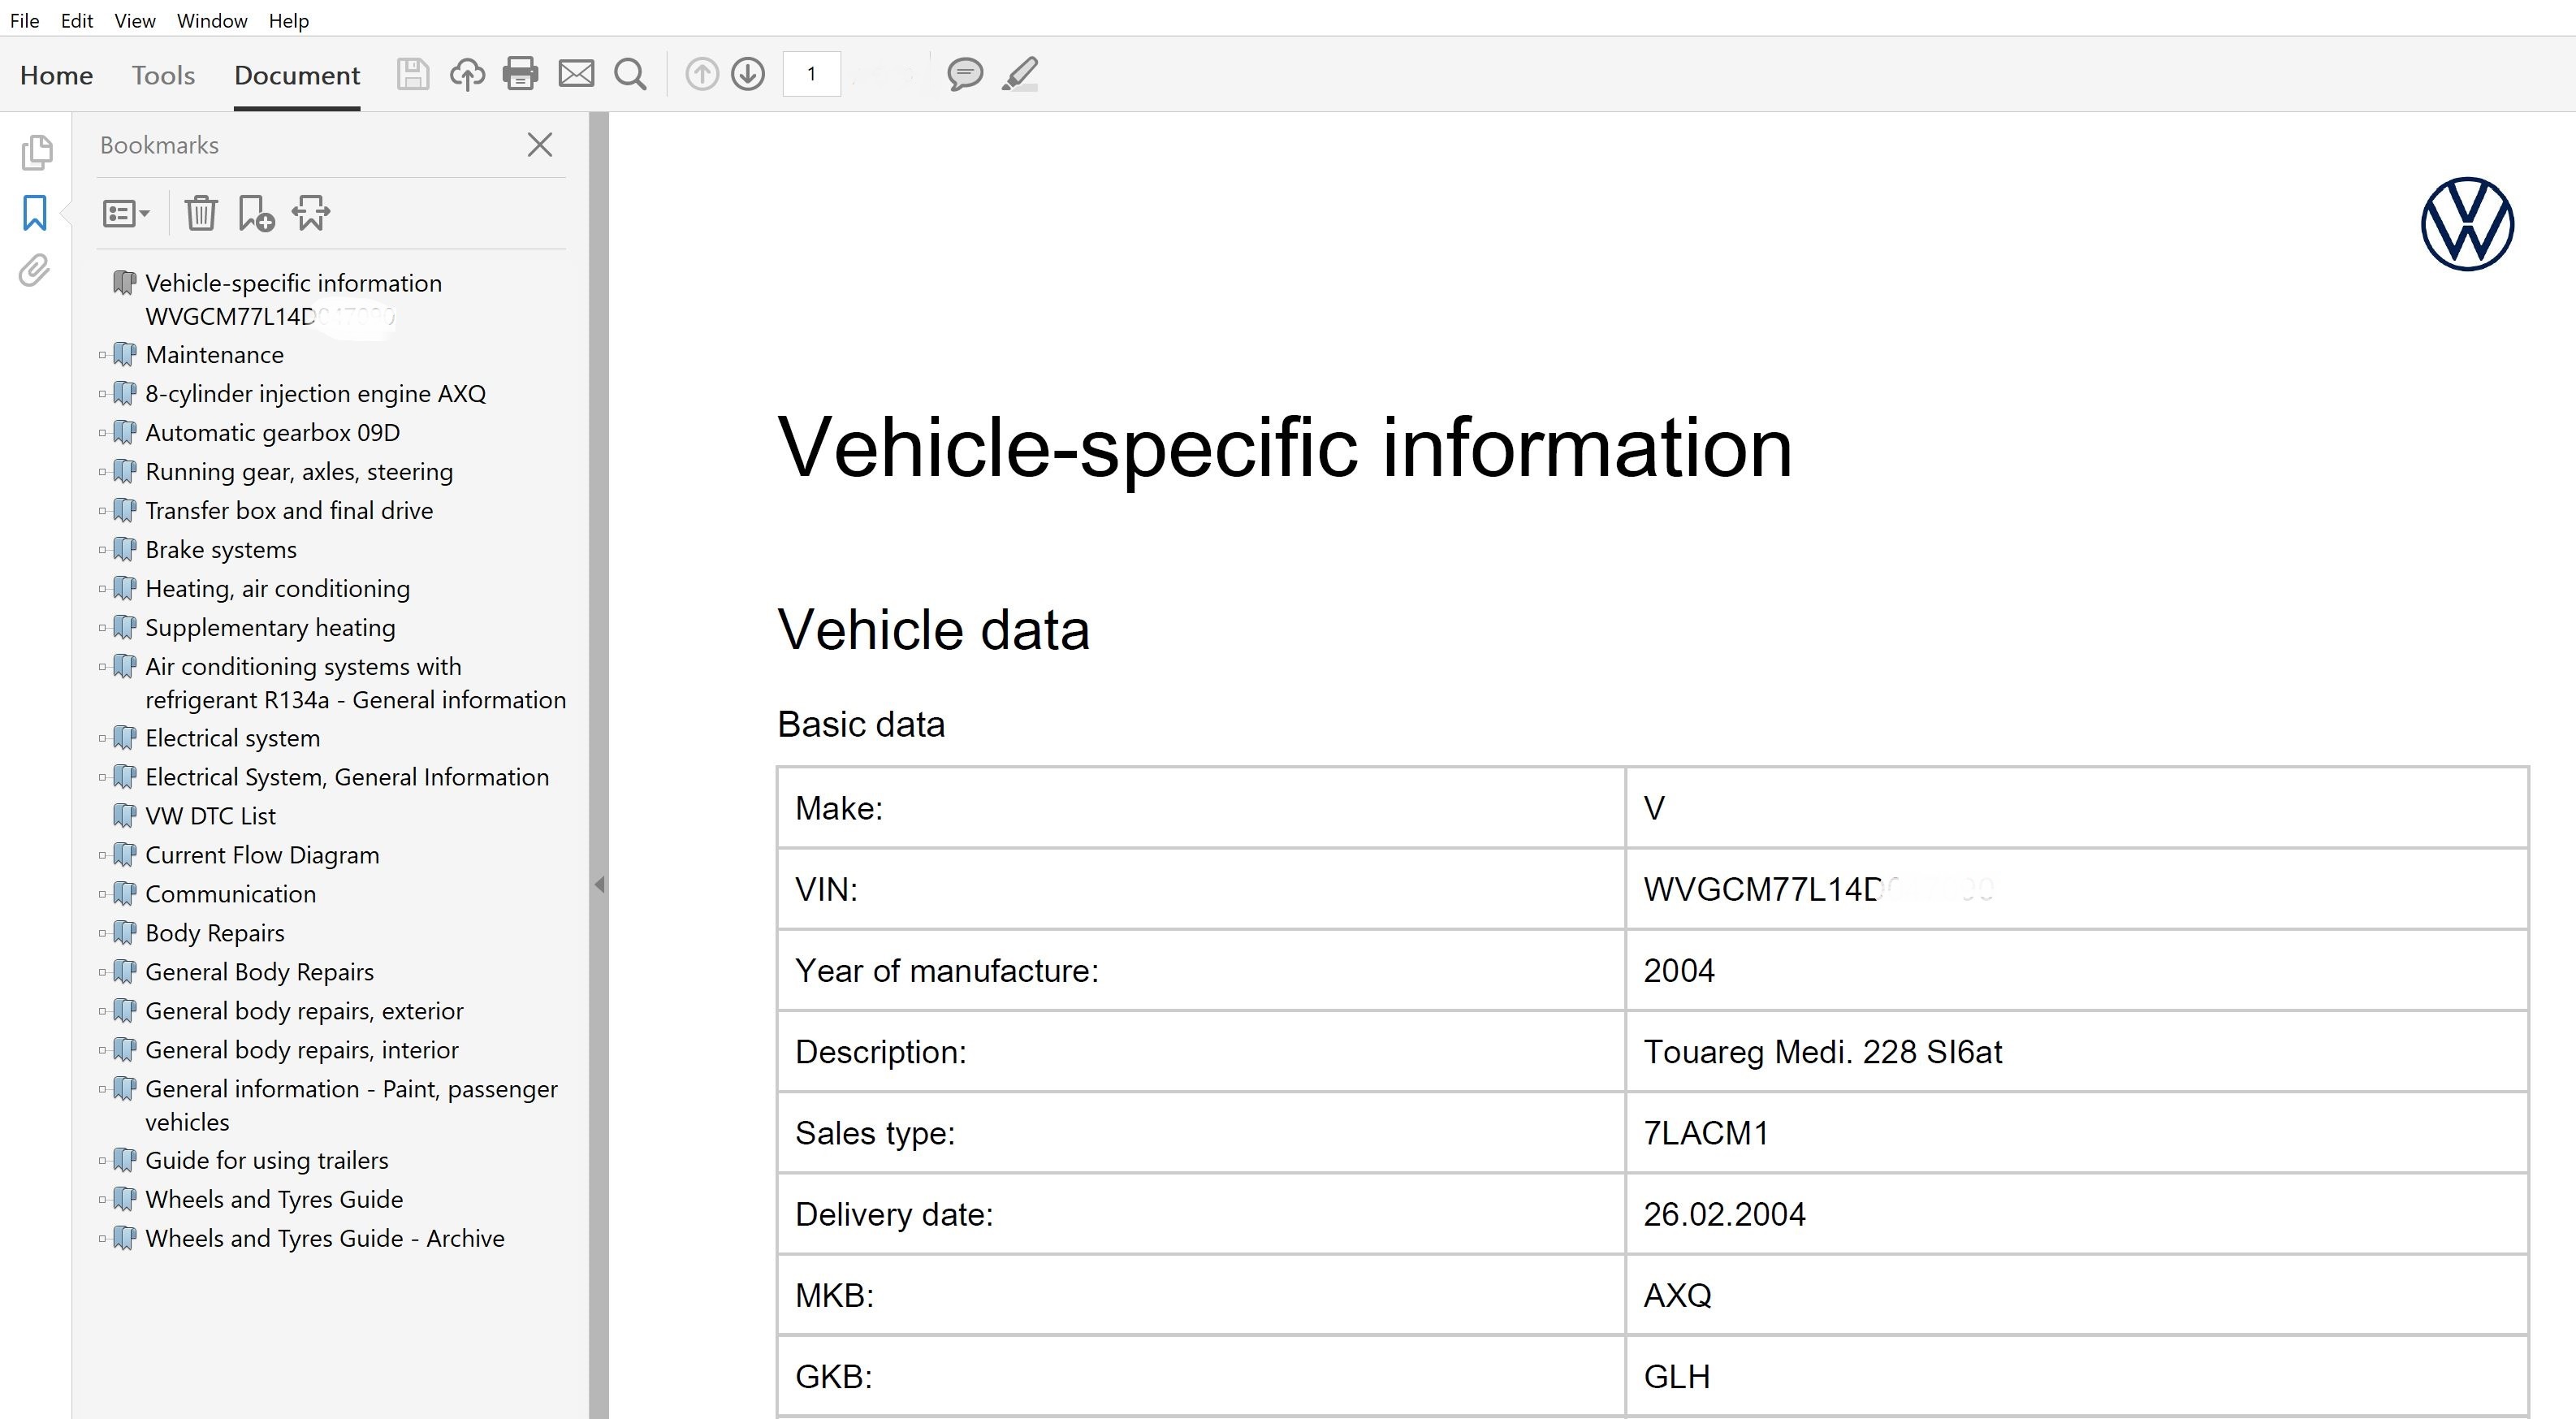Click the page number input field
2576x1419 pixels.
coord(811,74)
